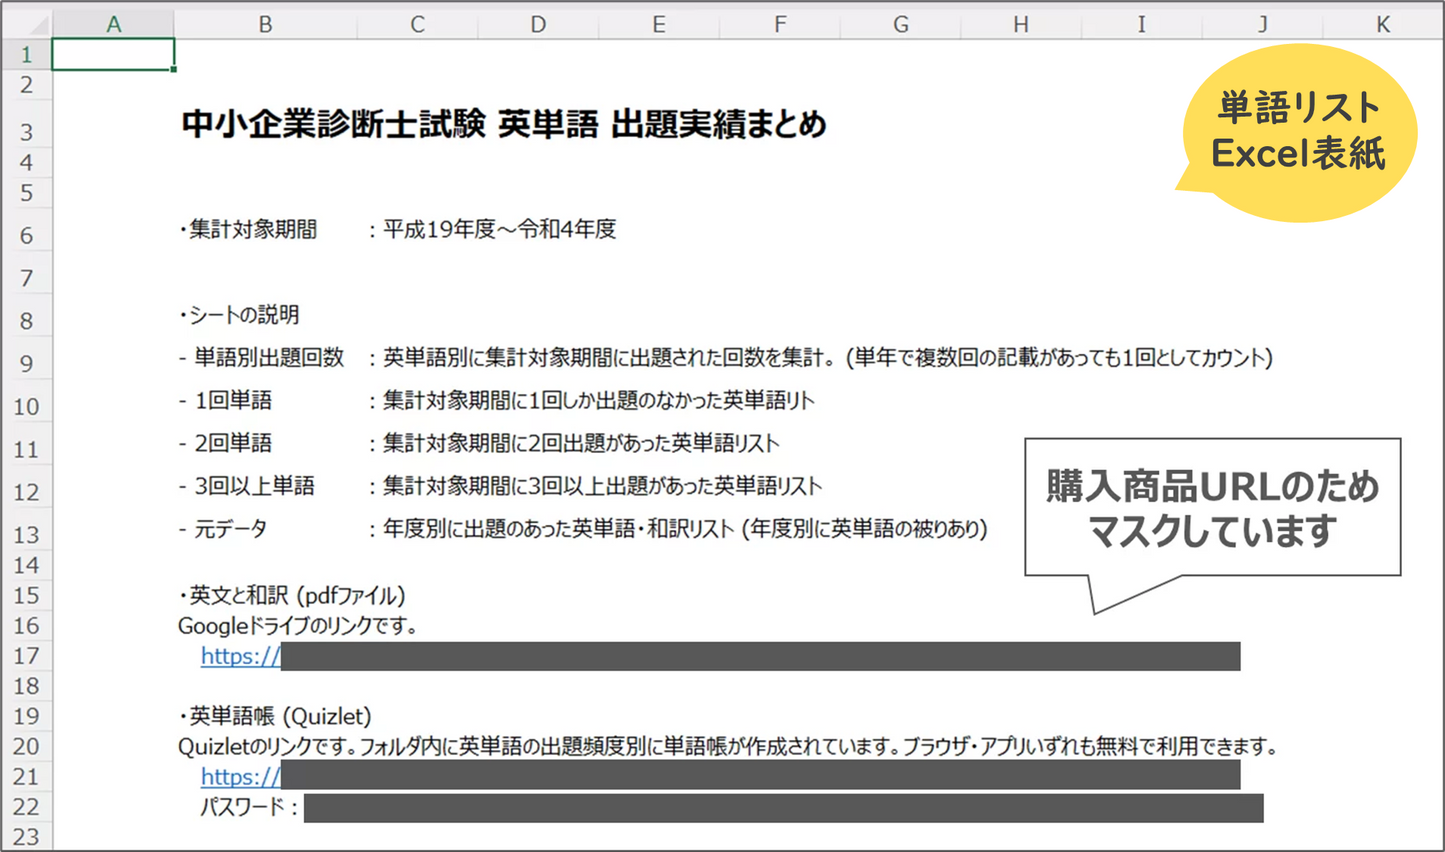The height and width of the screenshot is (852, 1445).
Task: Select row 17 header
Action: tap(27, 656)
